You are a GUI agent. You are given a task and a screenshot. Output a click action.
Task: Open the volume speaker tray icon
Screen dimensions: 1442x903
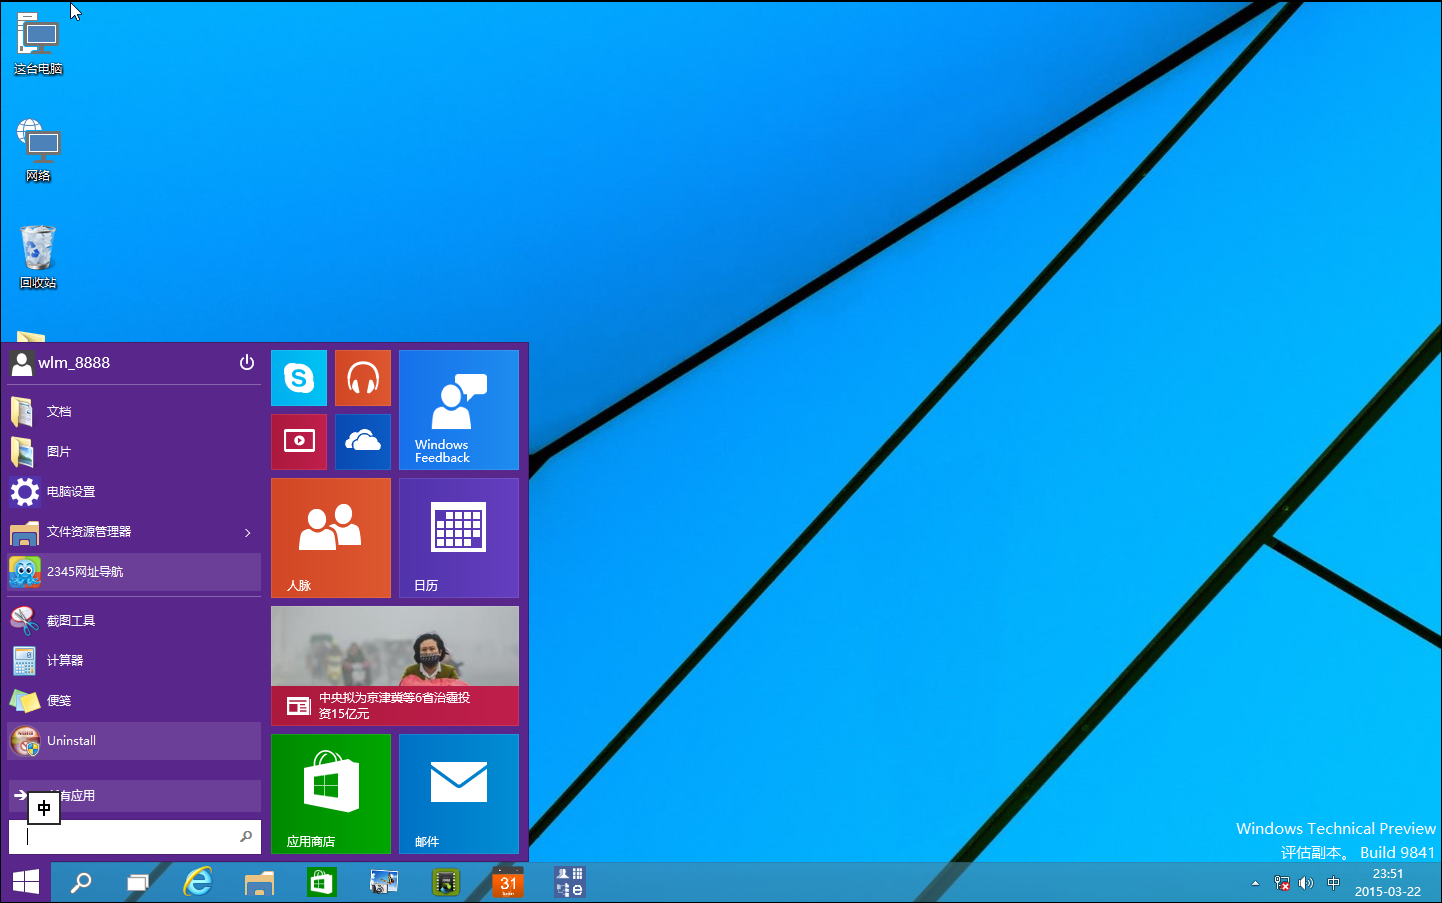pos(1306,883)
